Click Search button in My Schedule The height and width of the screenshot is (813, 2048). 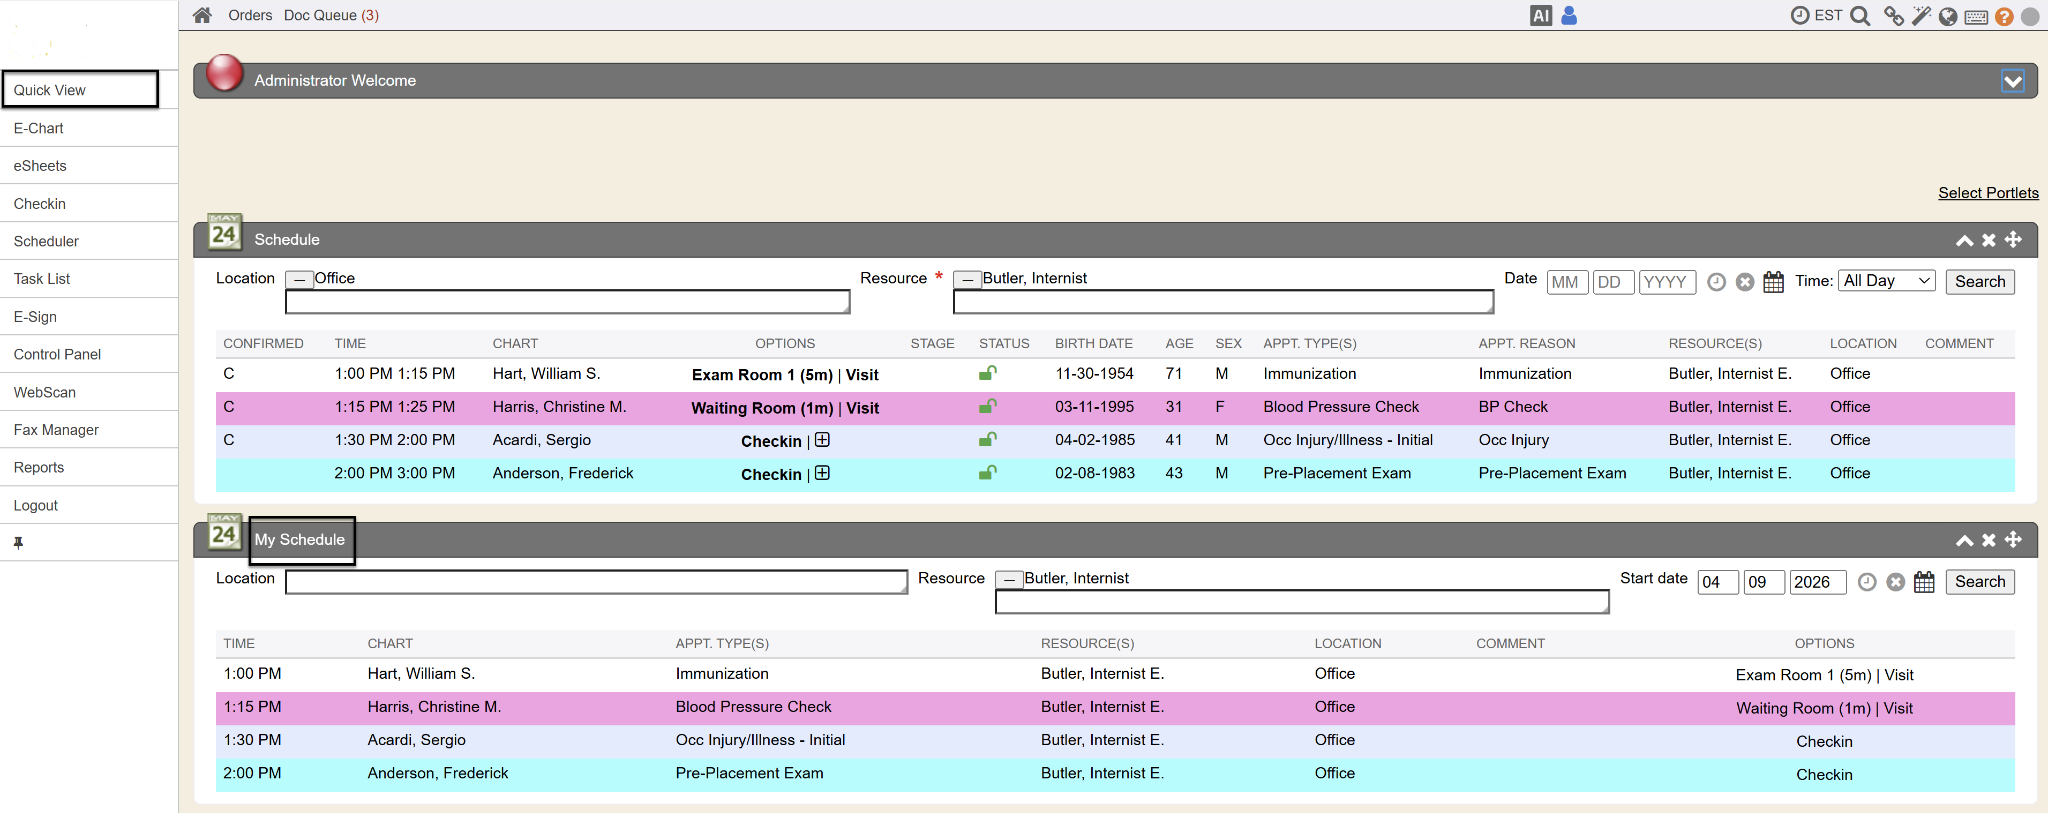pos(1979,582)
